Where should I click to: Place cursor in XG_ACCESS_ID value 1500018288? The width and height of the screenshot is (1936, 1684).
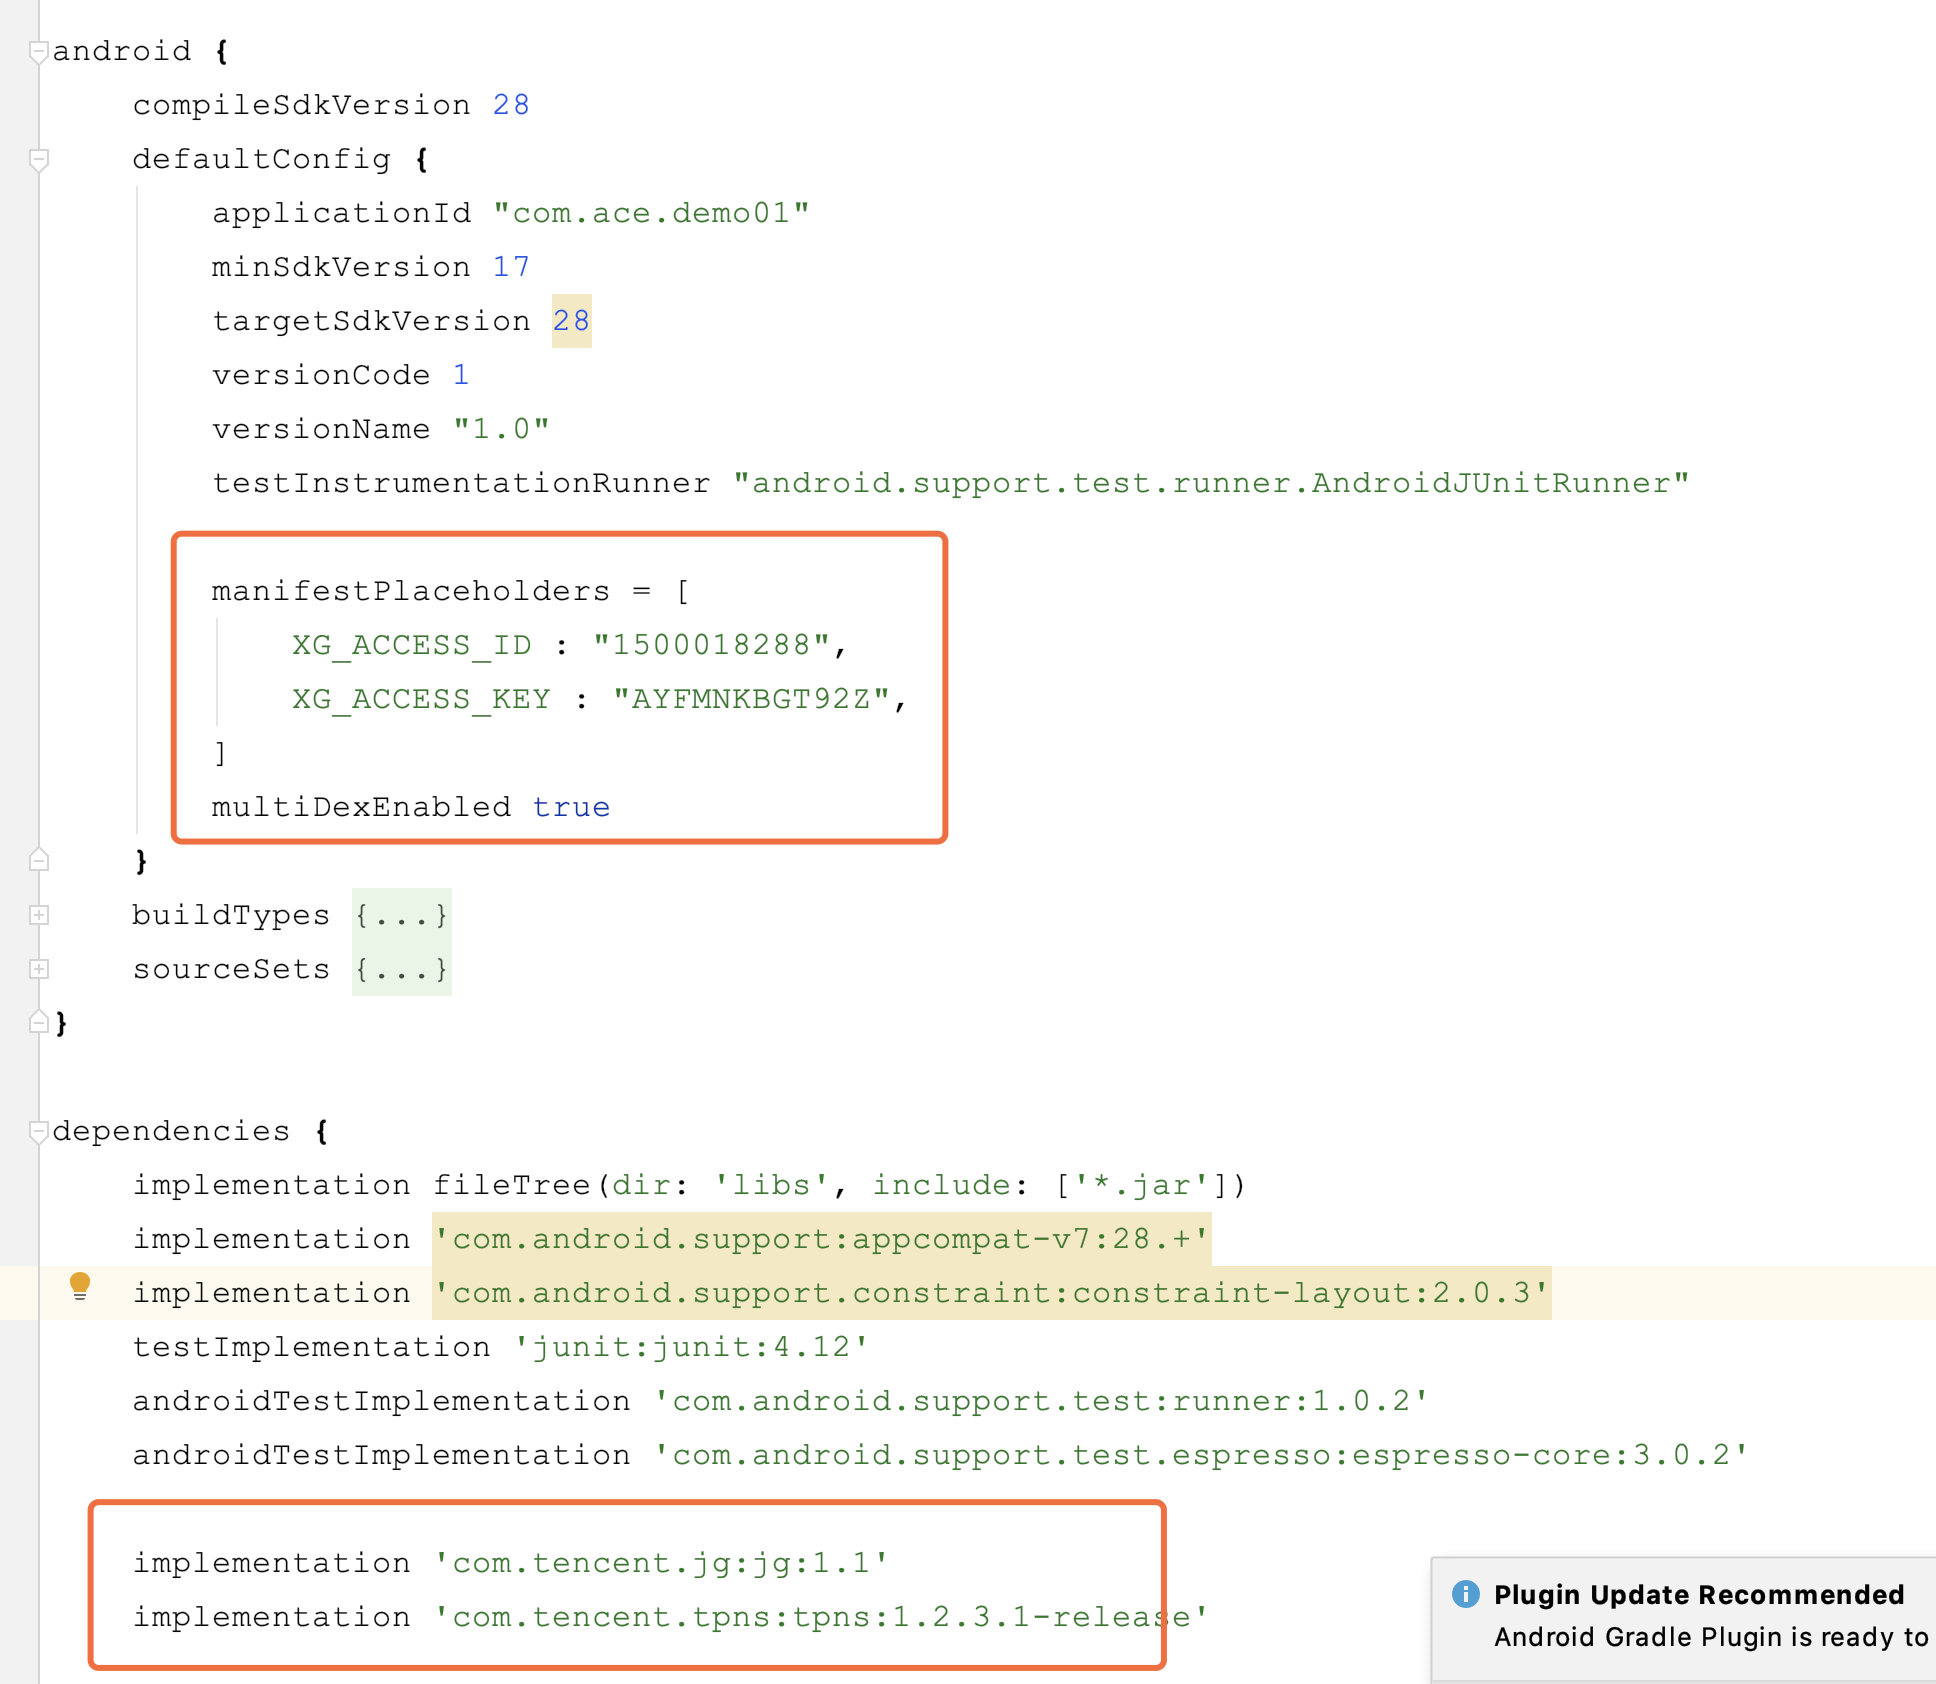coord(711,645)
